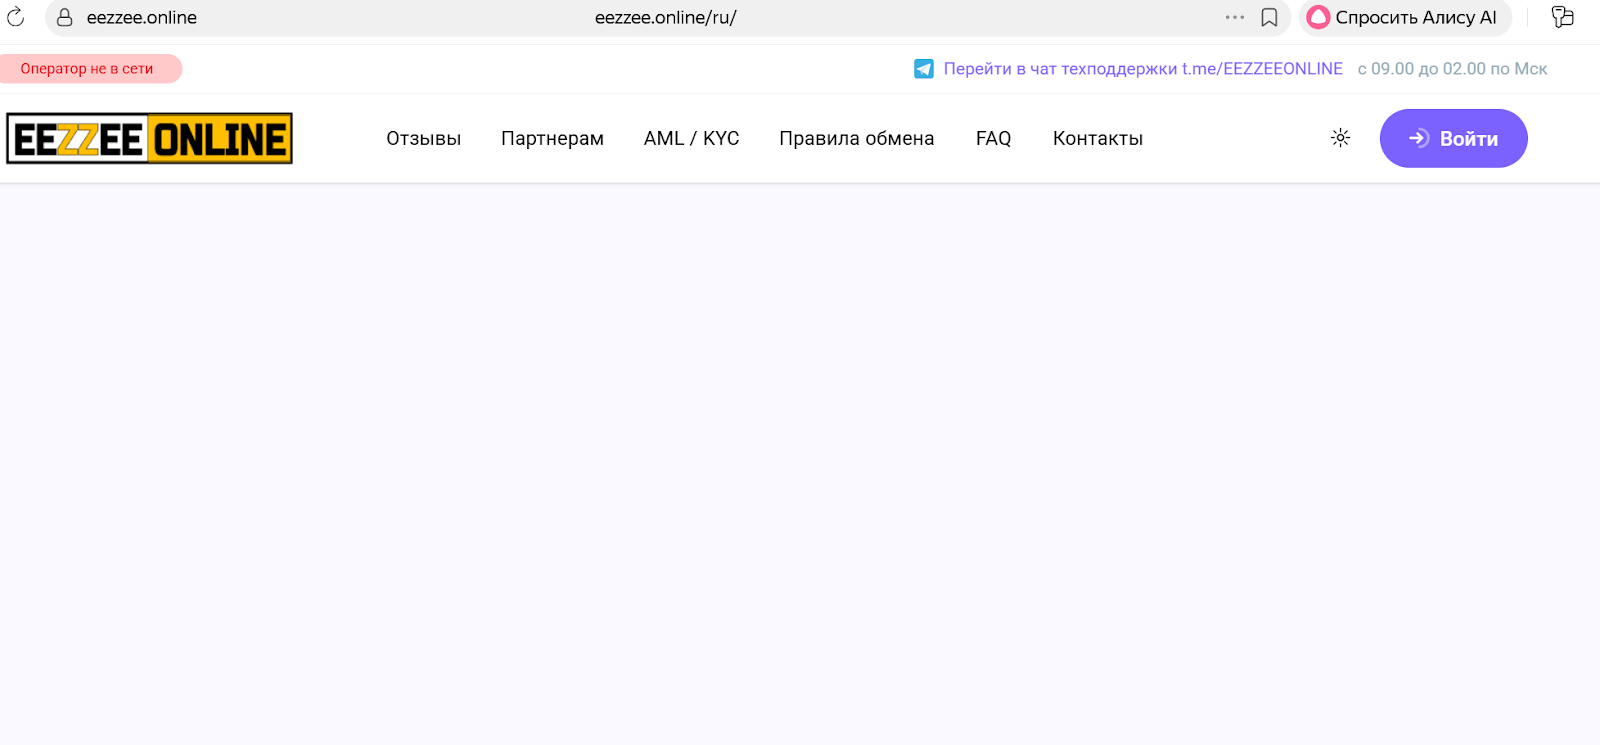Open the Отзывы menu item
The height and width of the screenshot is (745, 1600).
pyautogui.click(x=424, y=139)
